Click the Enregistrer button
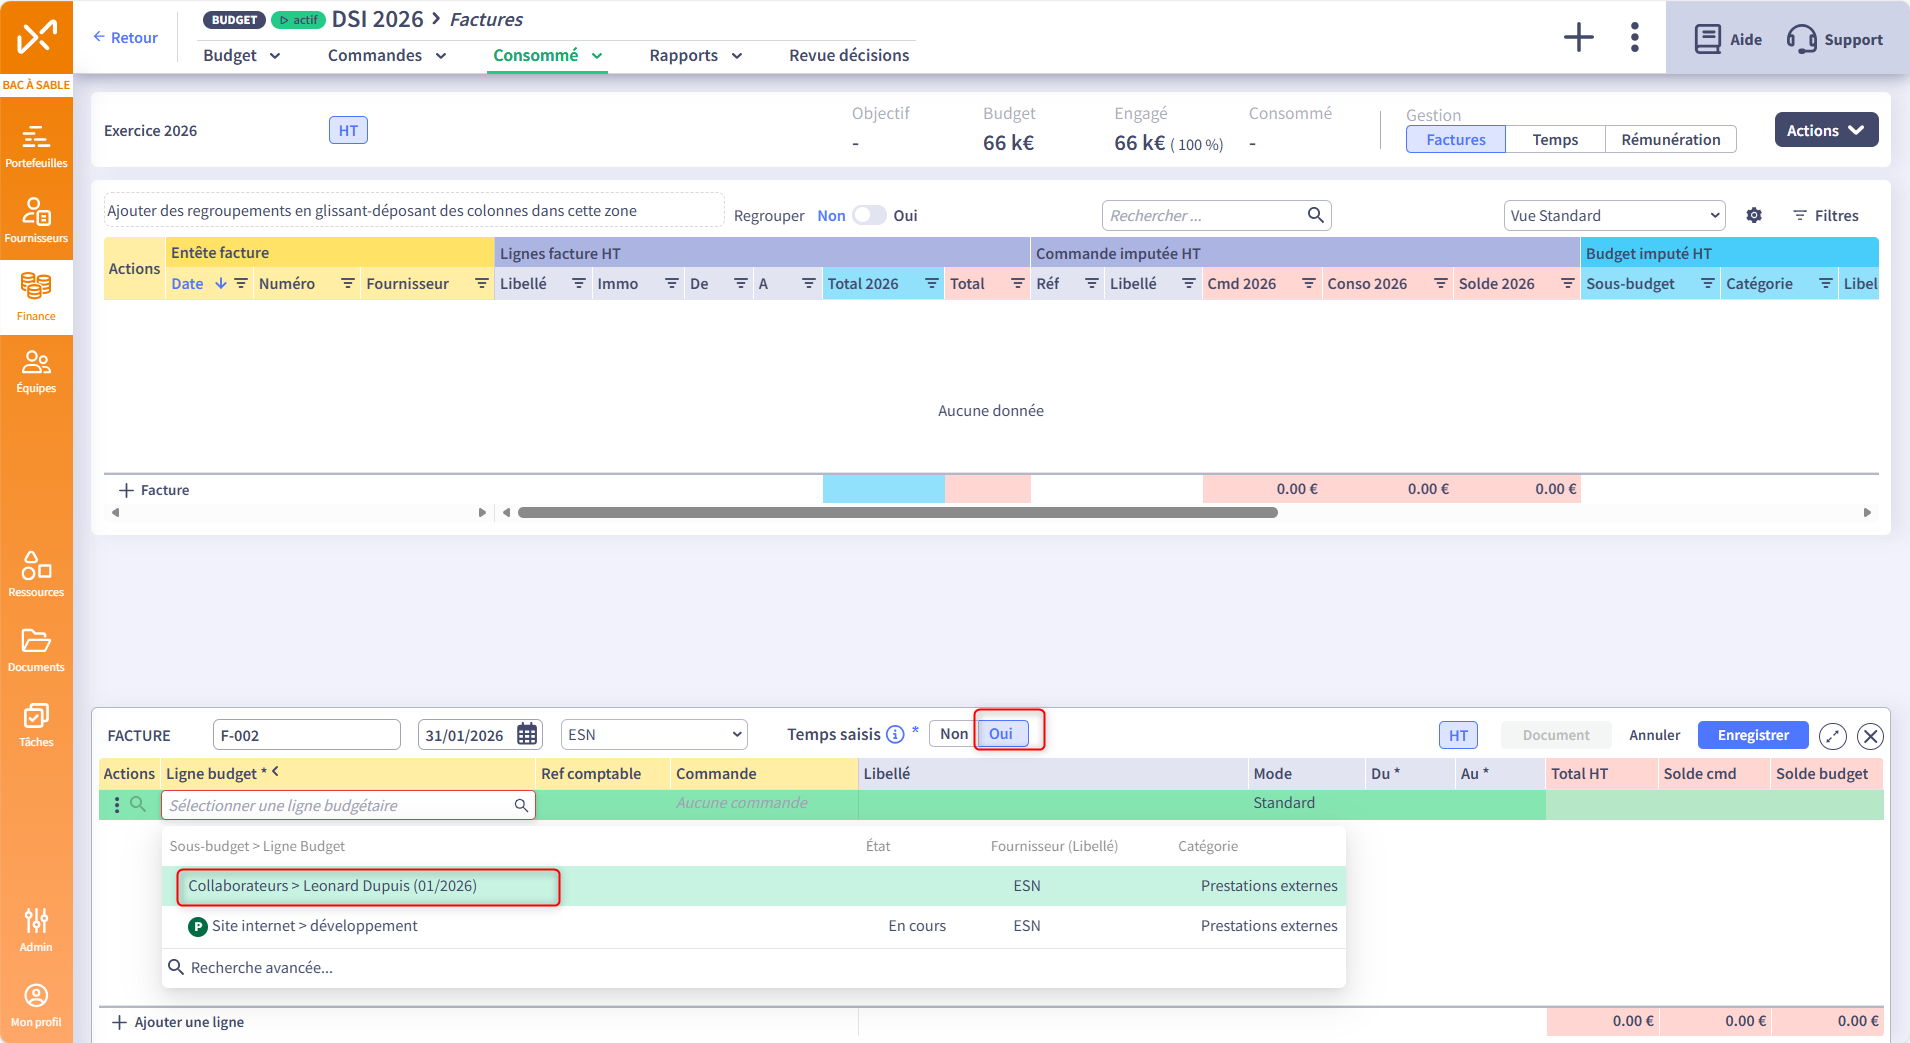1910x1043 pixels. 1752,735
